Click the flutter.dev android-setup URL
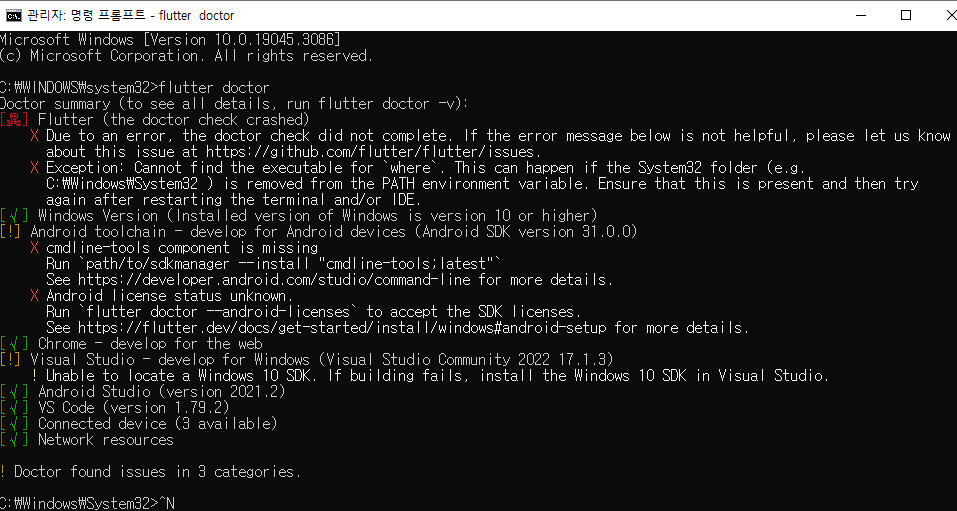957x511 pixels. click(x=342, y=328)
